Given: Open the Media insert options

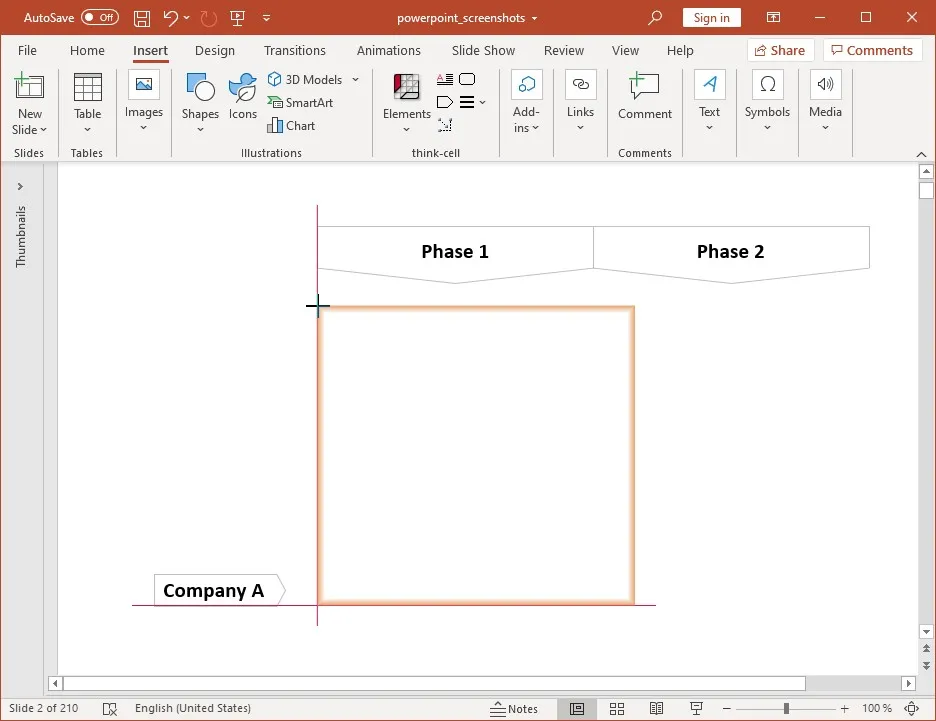Looking at the screenshot, I should [x=825, y=100].
